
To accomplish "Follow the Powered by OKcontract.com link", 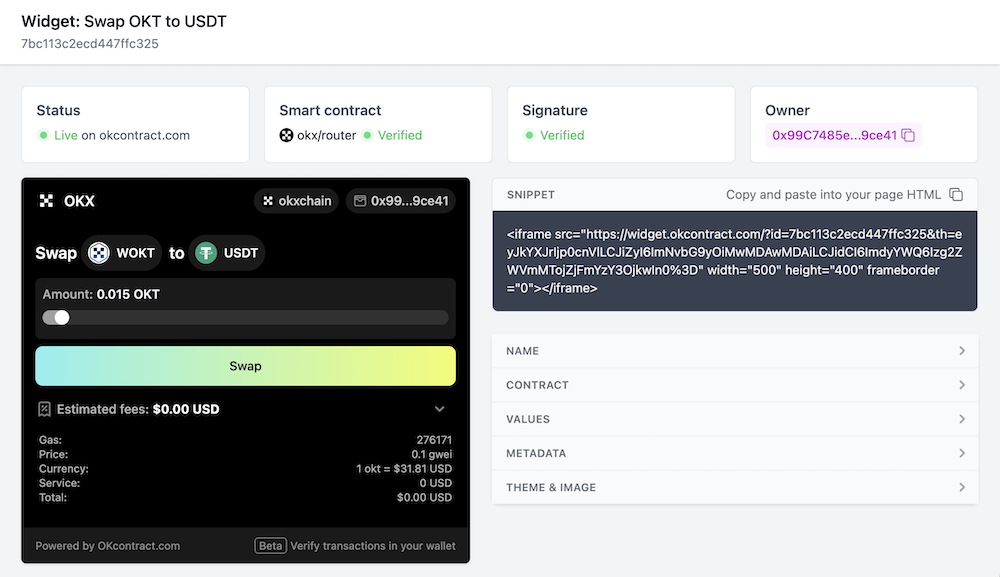I will [x=108, y=546].
